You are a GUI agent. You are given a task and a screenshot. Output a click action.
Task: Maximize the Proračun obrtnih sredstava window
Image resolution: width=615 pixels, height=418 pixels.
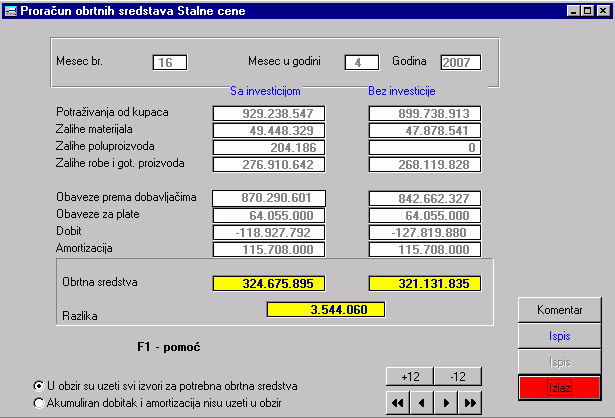point(587,11)
